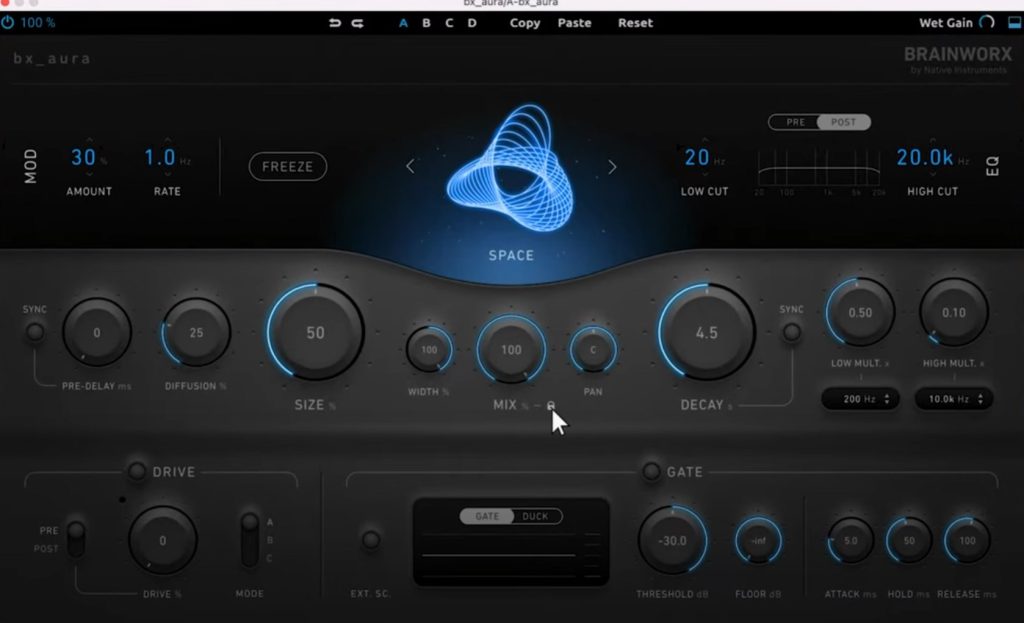Click the blue panel icon at top right
Screen dimensions: 1024x623
coord(1012,23)
